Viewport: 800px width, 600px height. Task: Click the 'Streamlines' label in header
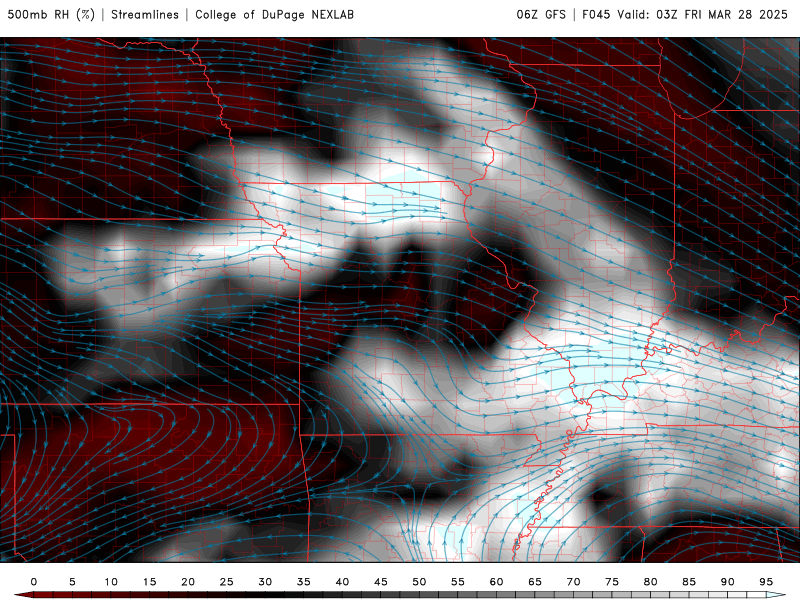[145, 15]
